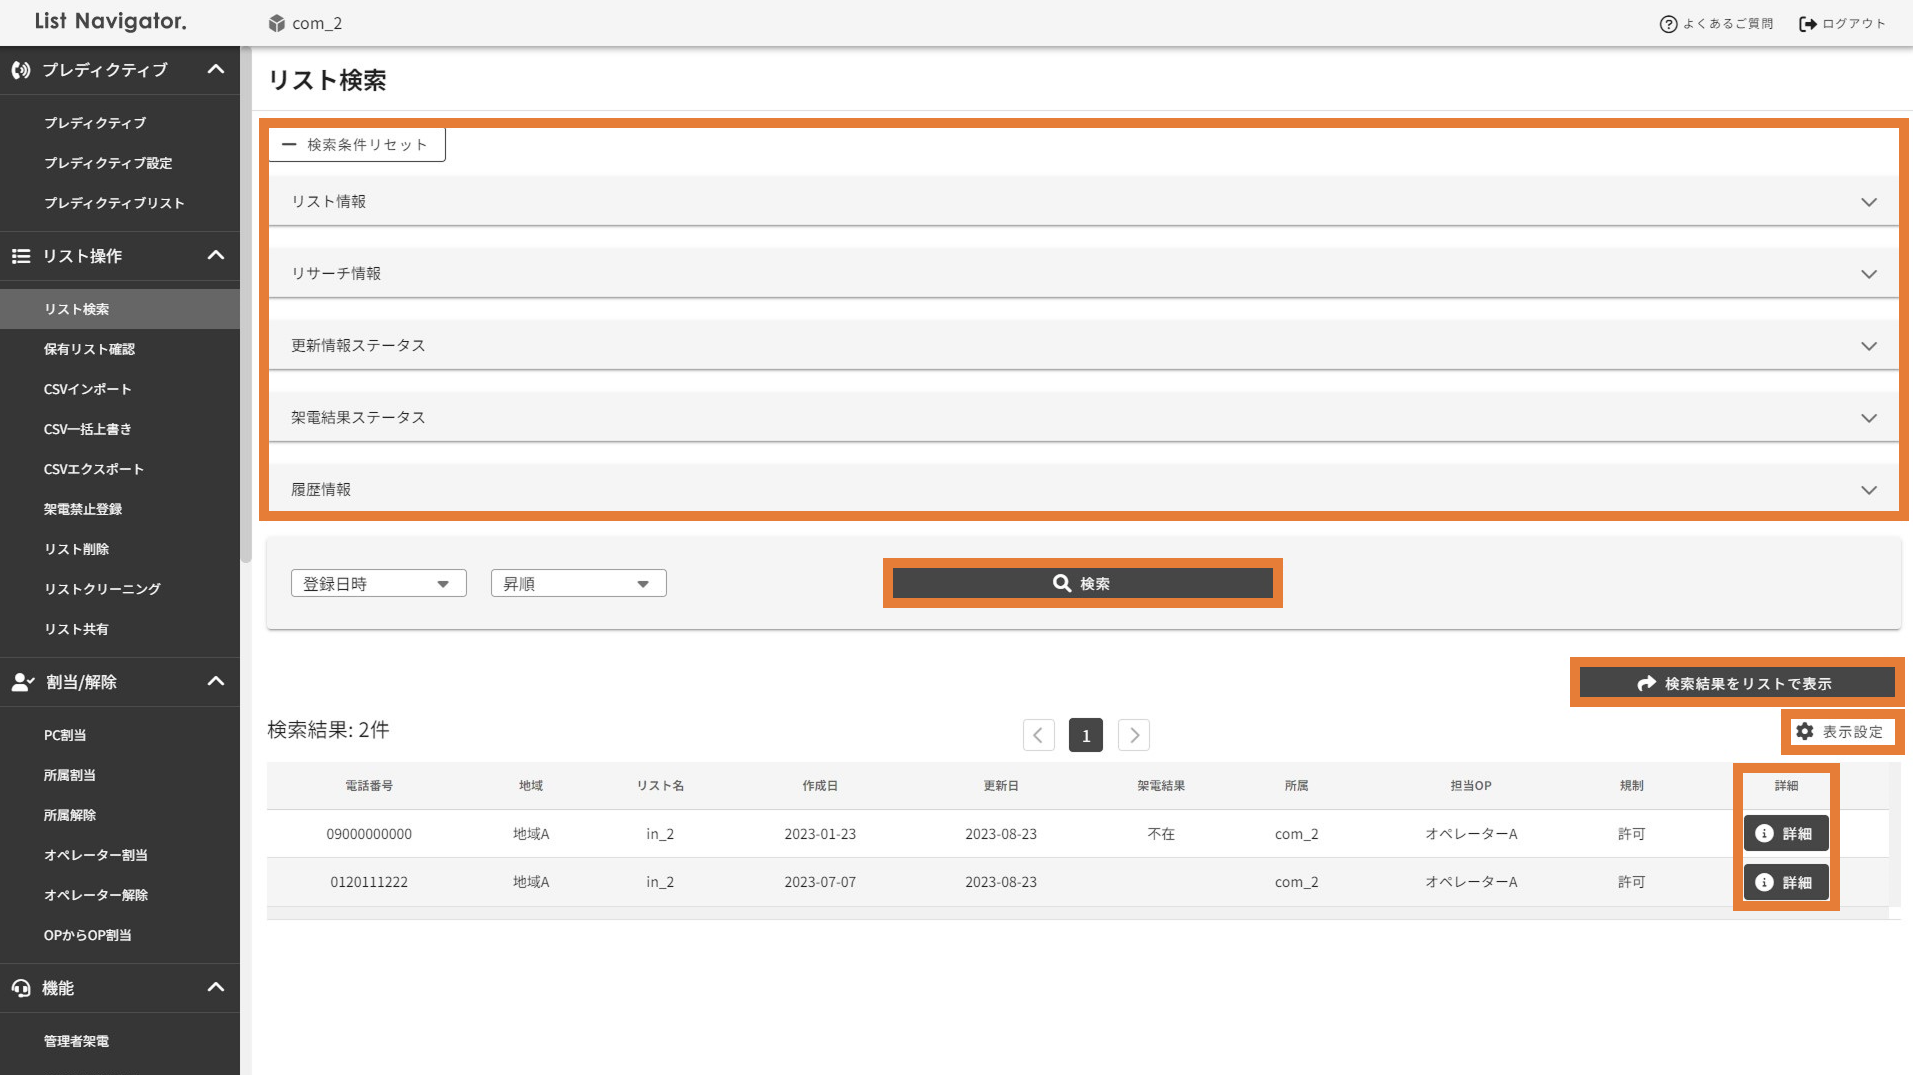Click the 更新日 column header
Screen dimensions: 1913x1075
[x=1000, y=786]
